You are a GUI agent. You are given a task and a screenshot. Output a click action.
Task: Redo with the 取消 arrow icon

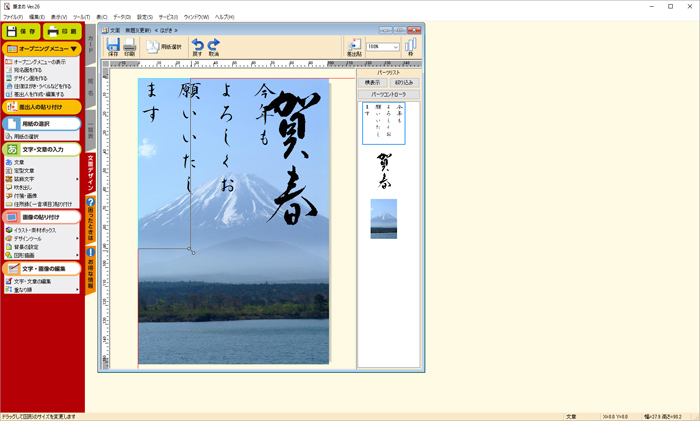coord(214,46)
